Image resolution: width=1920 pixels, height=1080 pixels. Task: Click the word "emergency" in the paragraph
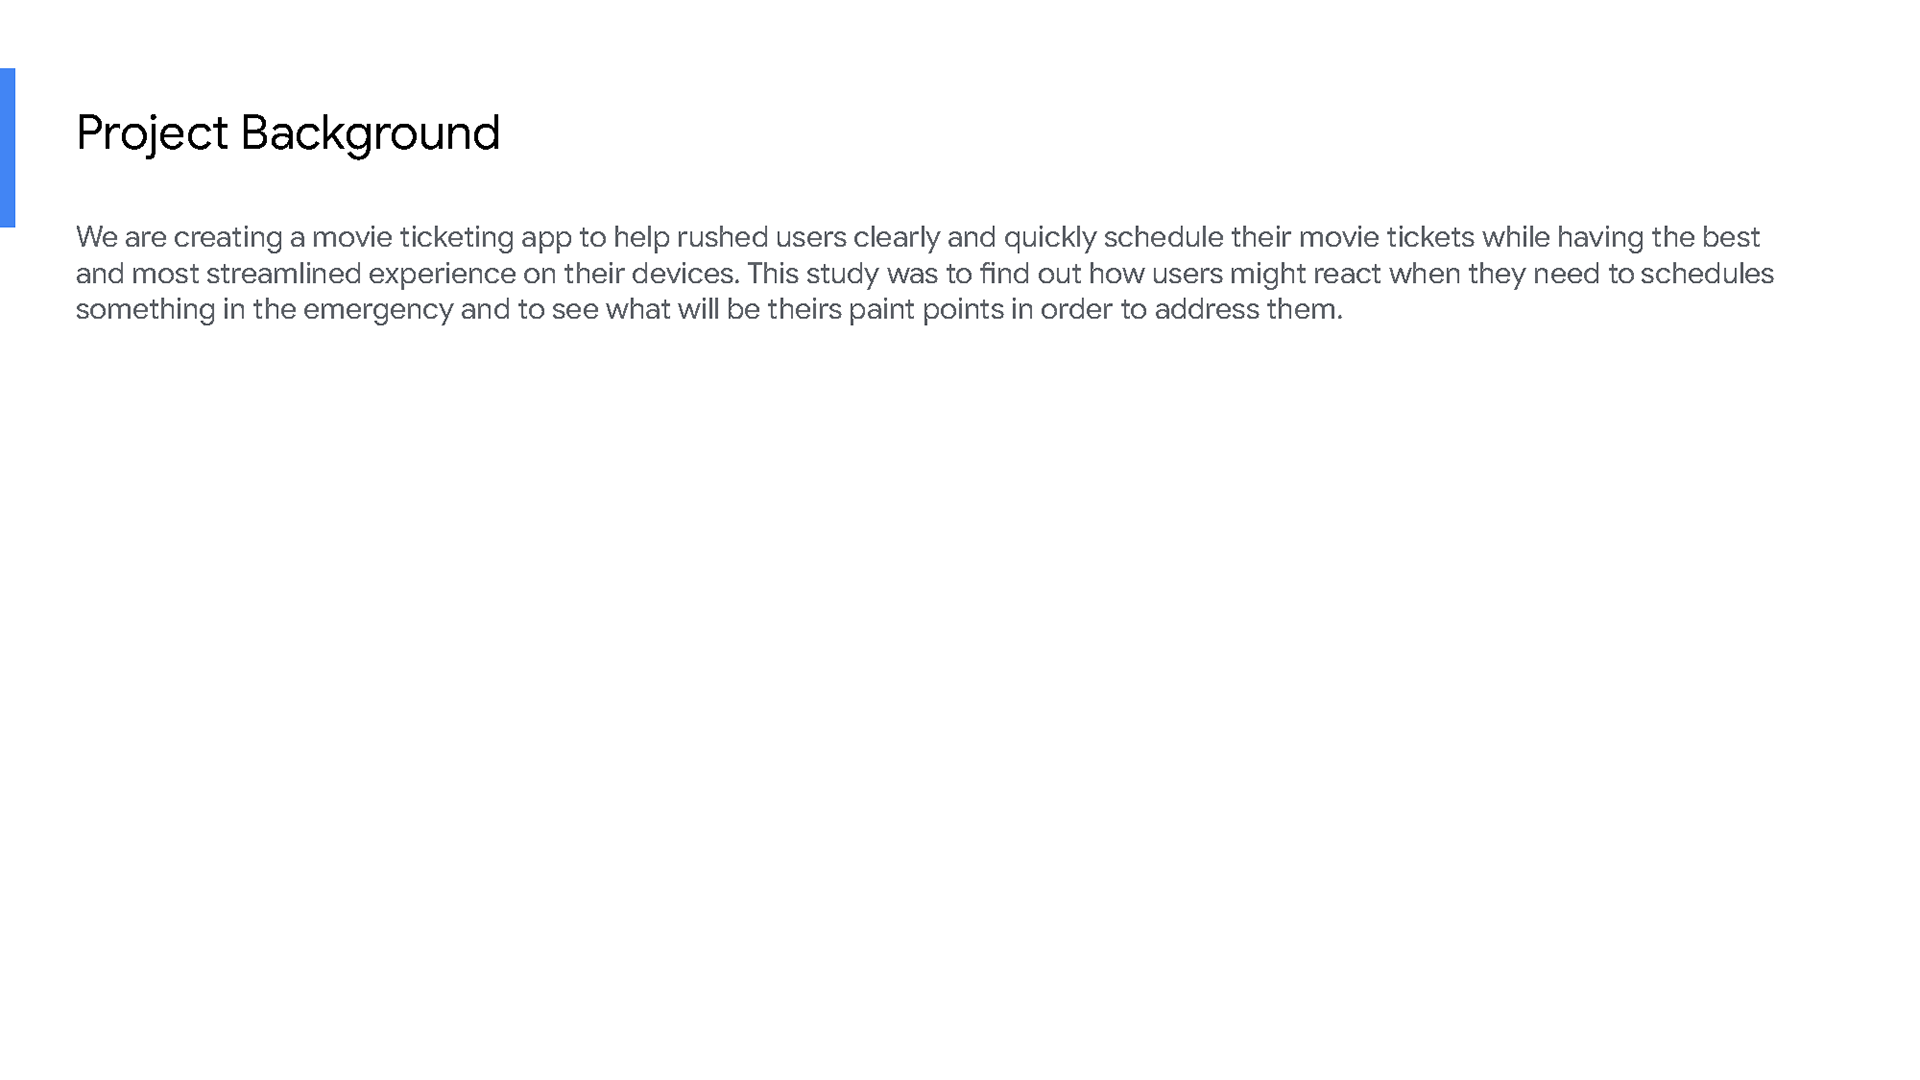(x=378, y=309)
